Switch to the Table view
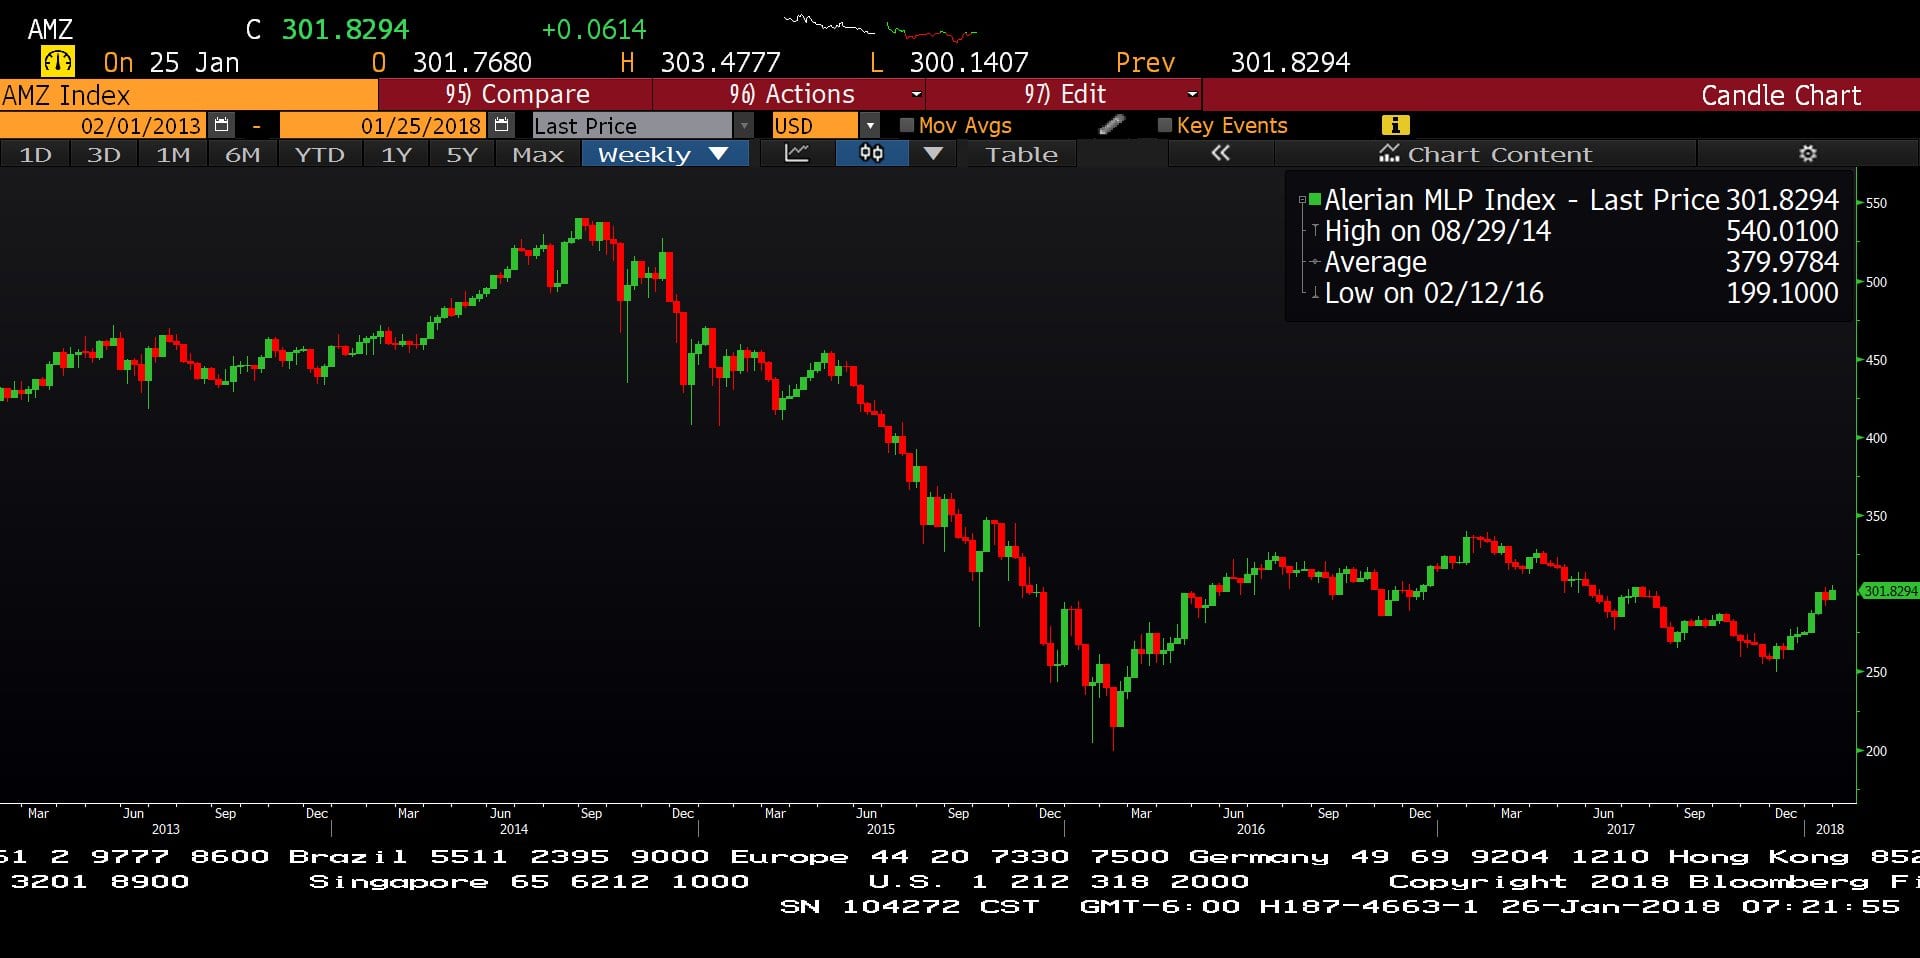This screenshot has height=958, width=1920. pyautogui.click(x=1021, y=154)
